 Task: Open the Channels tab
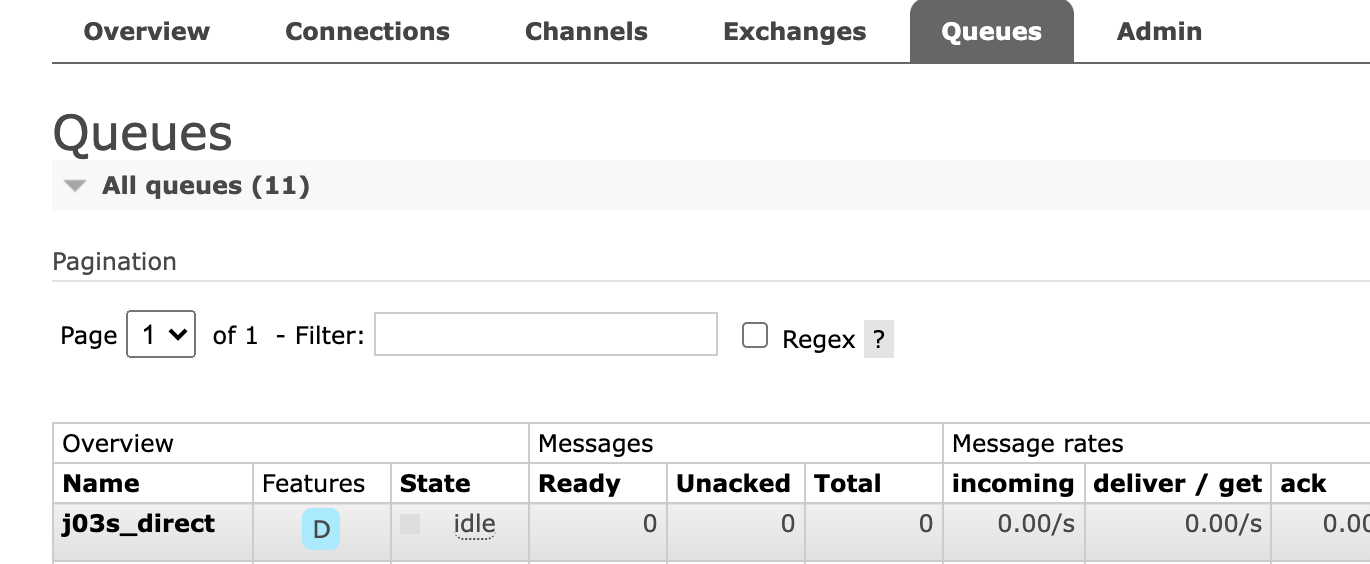[586, 31]
